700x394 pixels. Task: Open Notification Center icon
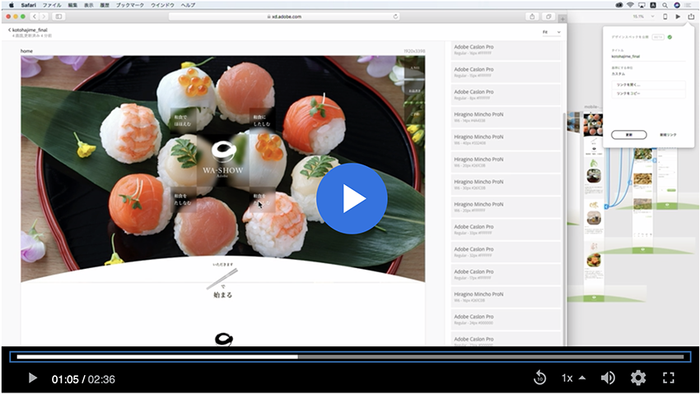point(689,5)
